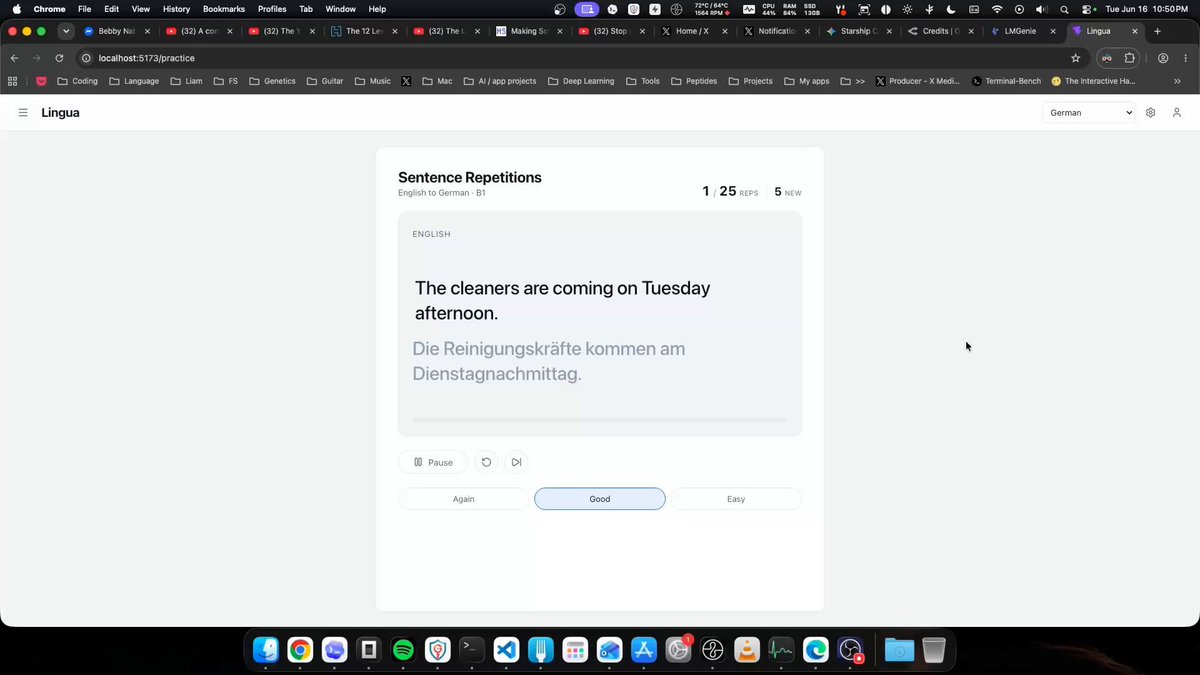Open the Lingua hamburger menu
The width and height of the screenshot is (1200, 675).
coord(23,113)
